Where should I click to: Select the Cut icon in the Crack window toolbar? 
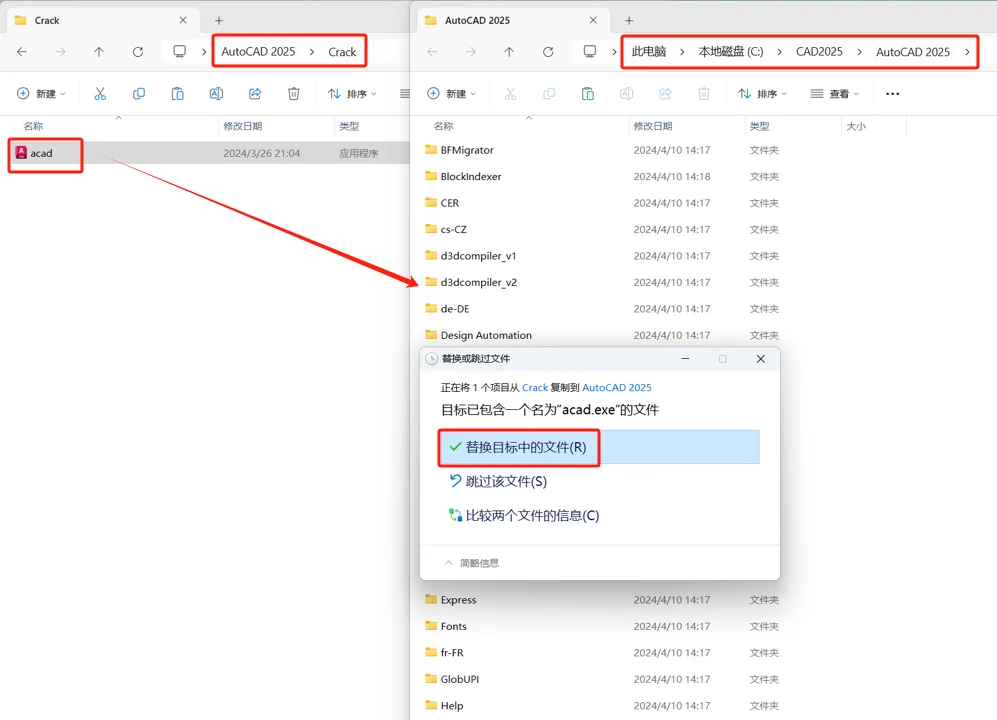pos(99,93)
